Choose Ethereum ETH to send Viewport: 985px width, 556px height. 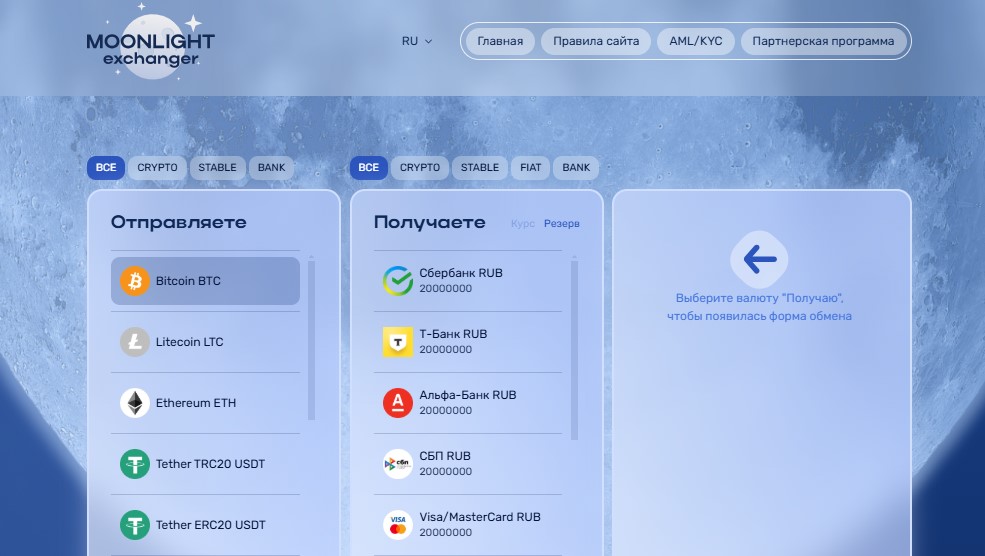pyautogui.click(x=205, y=403)
